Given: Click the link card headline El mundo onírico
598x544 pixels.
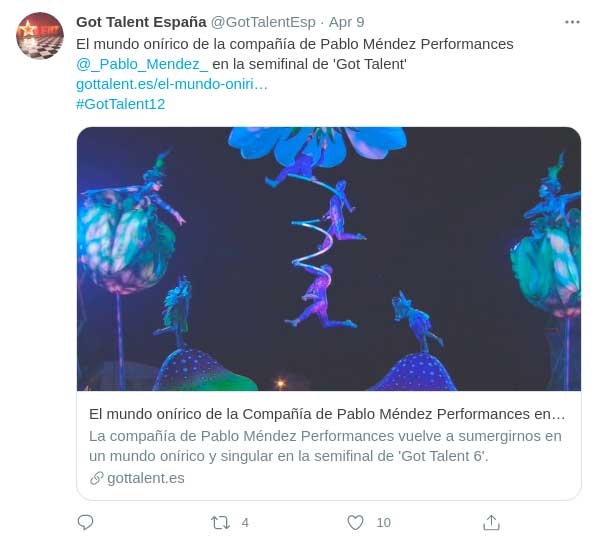Looking at the screenshot, I should tap(327, 414).
